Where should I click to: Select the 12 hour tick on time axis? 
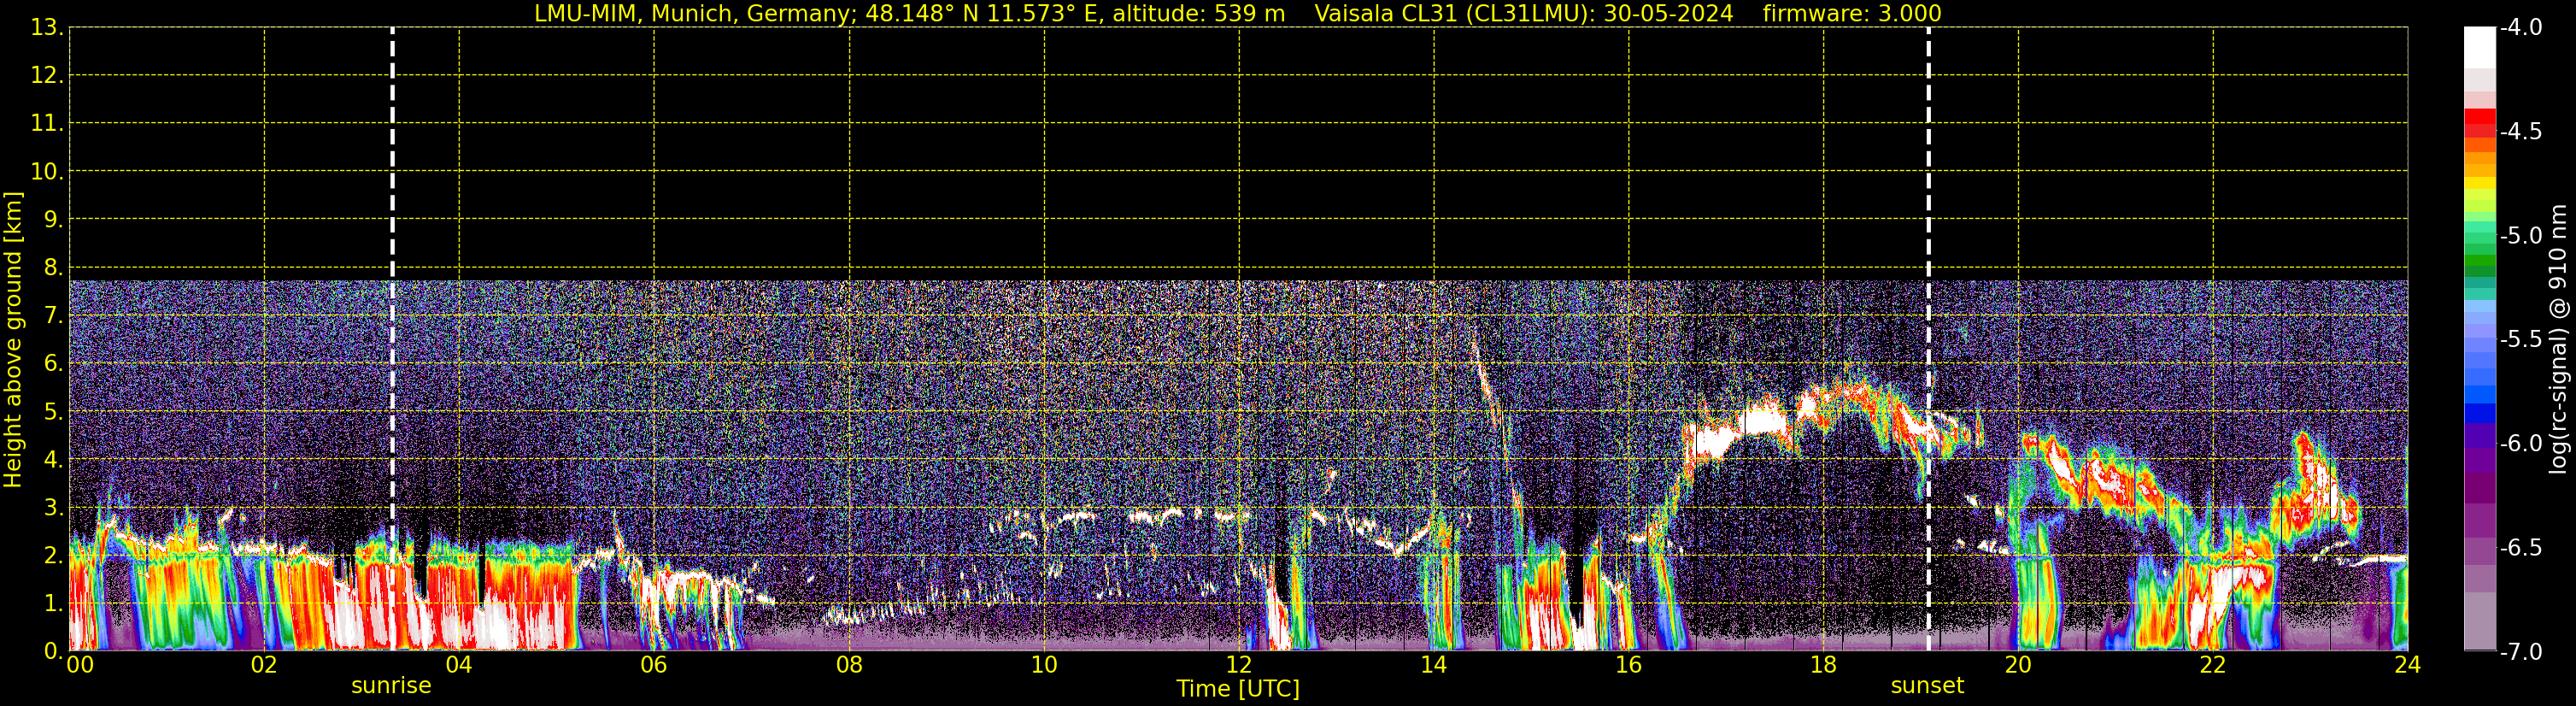coord(1238,665)
